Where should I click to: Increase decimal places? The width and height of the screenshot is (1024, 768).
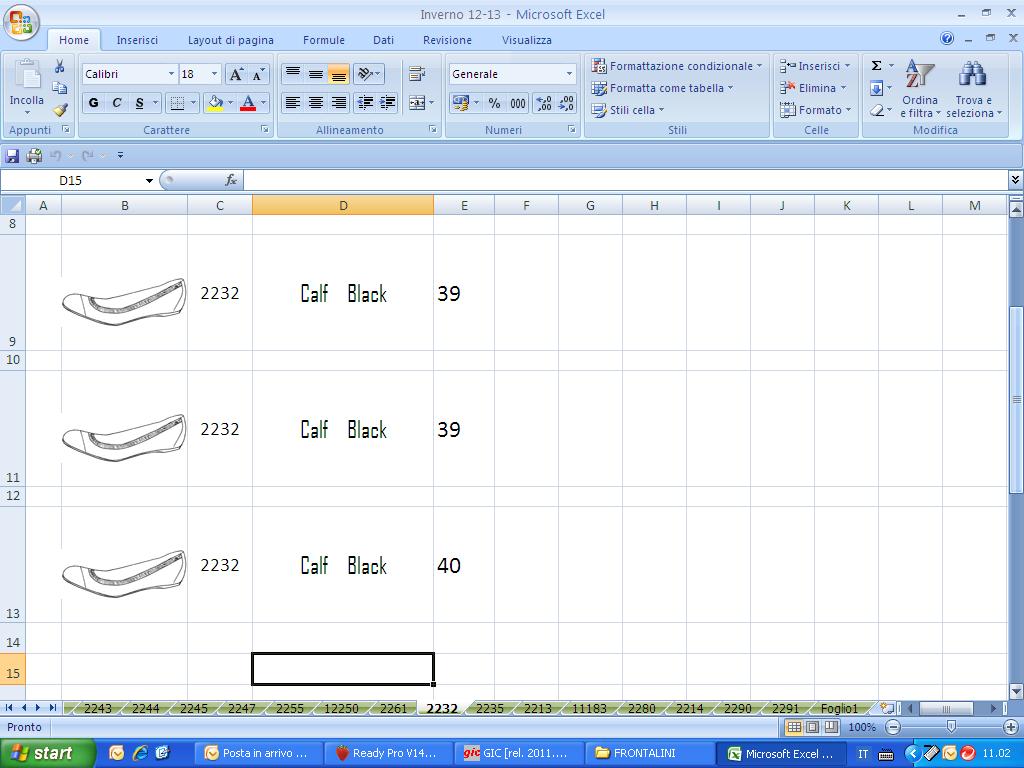click(544, 103)
